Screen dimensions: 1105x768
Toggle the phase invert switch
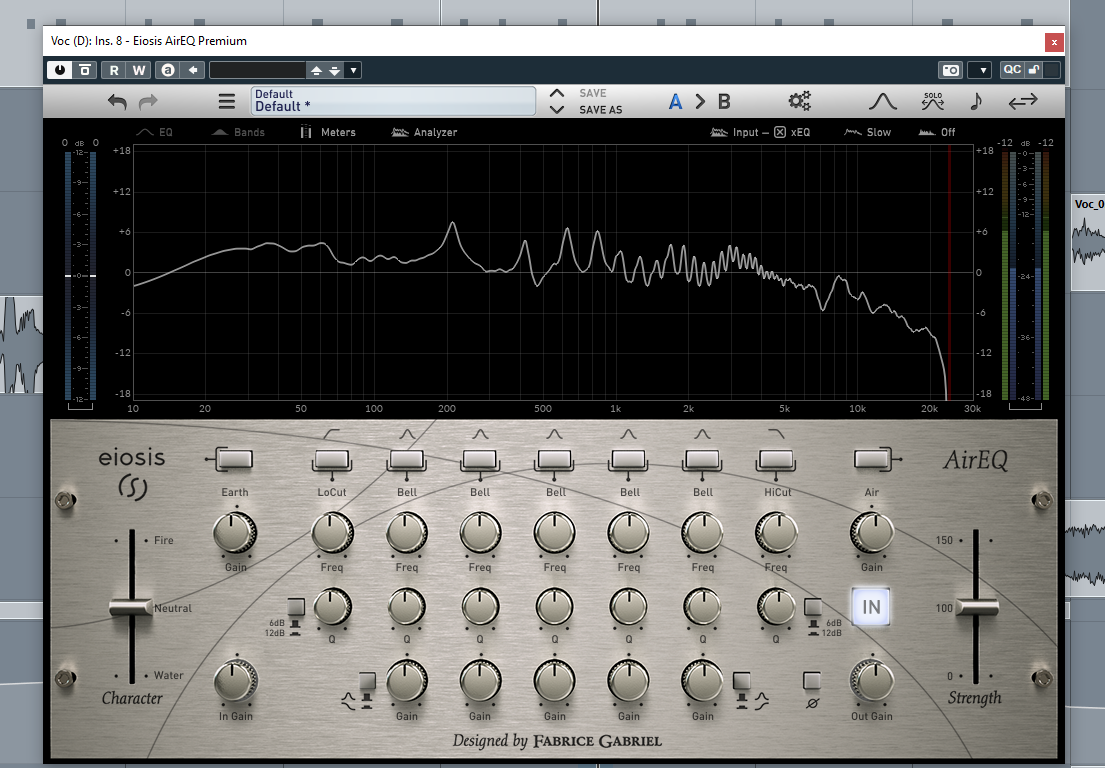pos(812,681)
